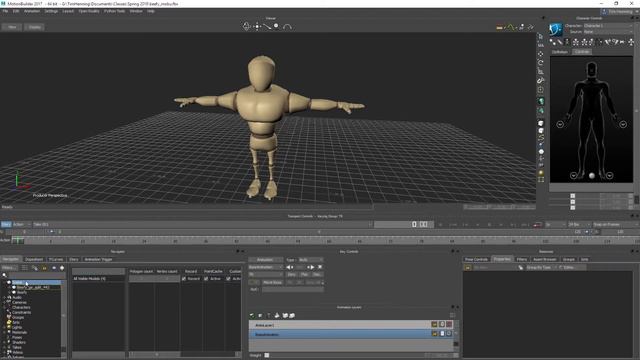Click the Flat button in Key Controls
Image resolution: width=640 pixels, height=360 pixels.
click(x=304, y=275)
